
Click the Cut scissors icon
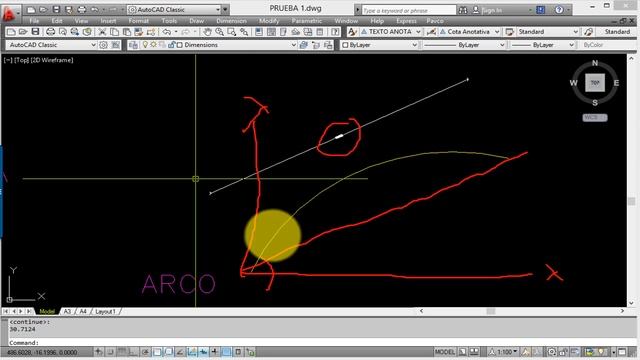click(102, 31)
